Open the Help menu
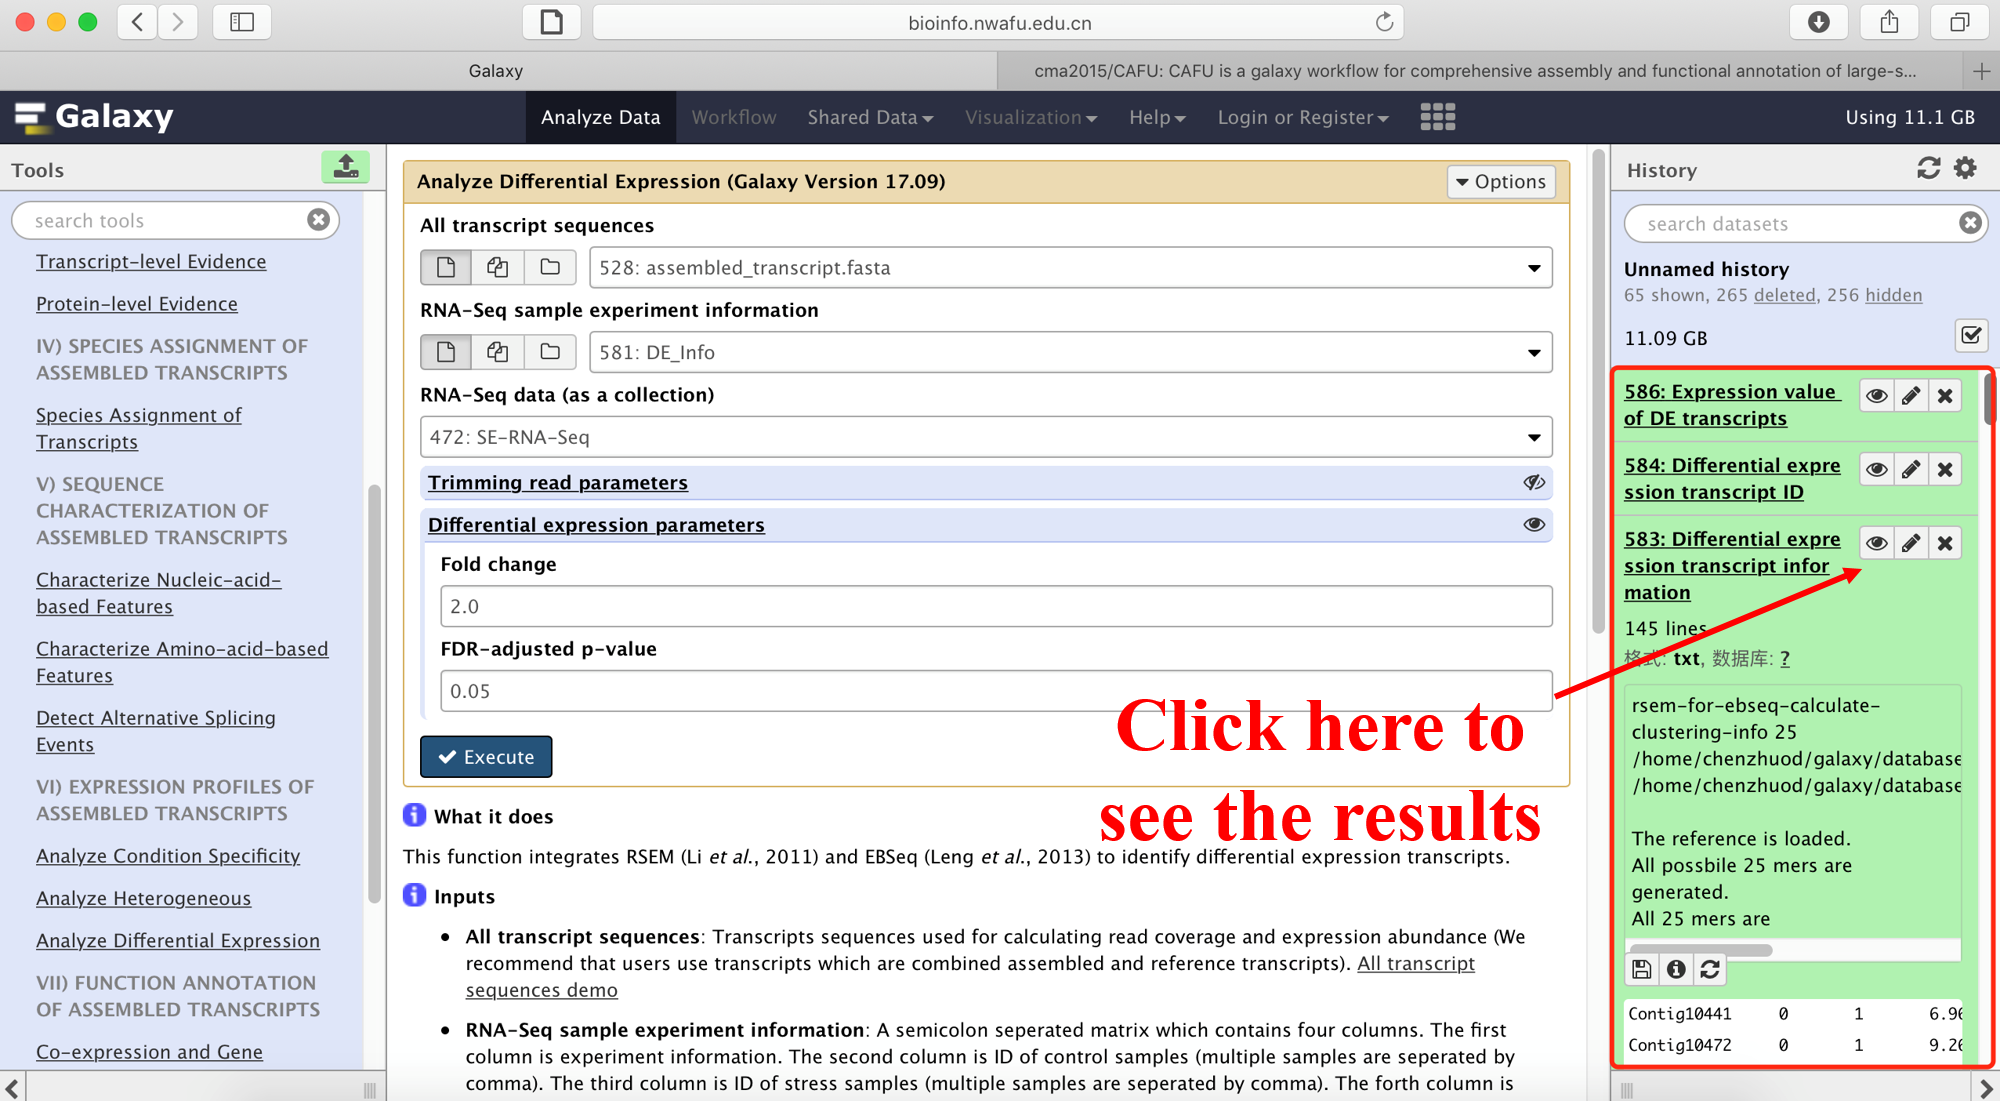Image resolution: width=2000 pixels, height=1101 pixels. point(1157,117)
